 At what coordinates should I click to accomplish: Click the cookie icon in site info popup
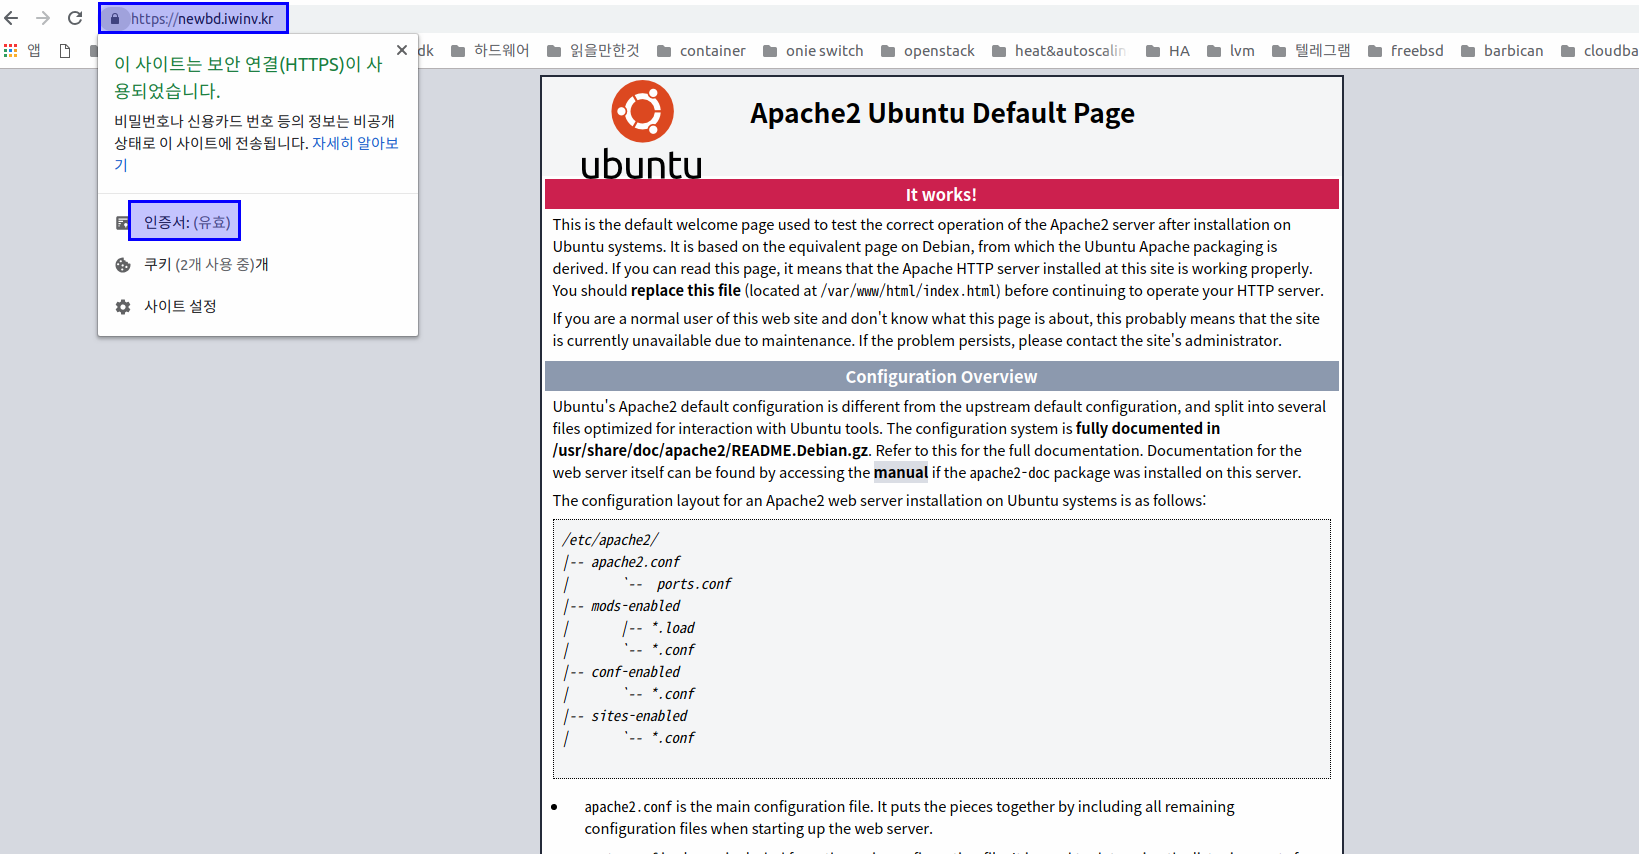pos(123,265)
